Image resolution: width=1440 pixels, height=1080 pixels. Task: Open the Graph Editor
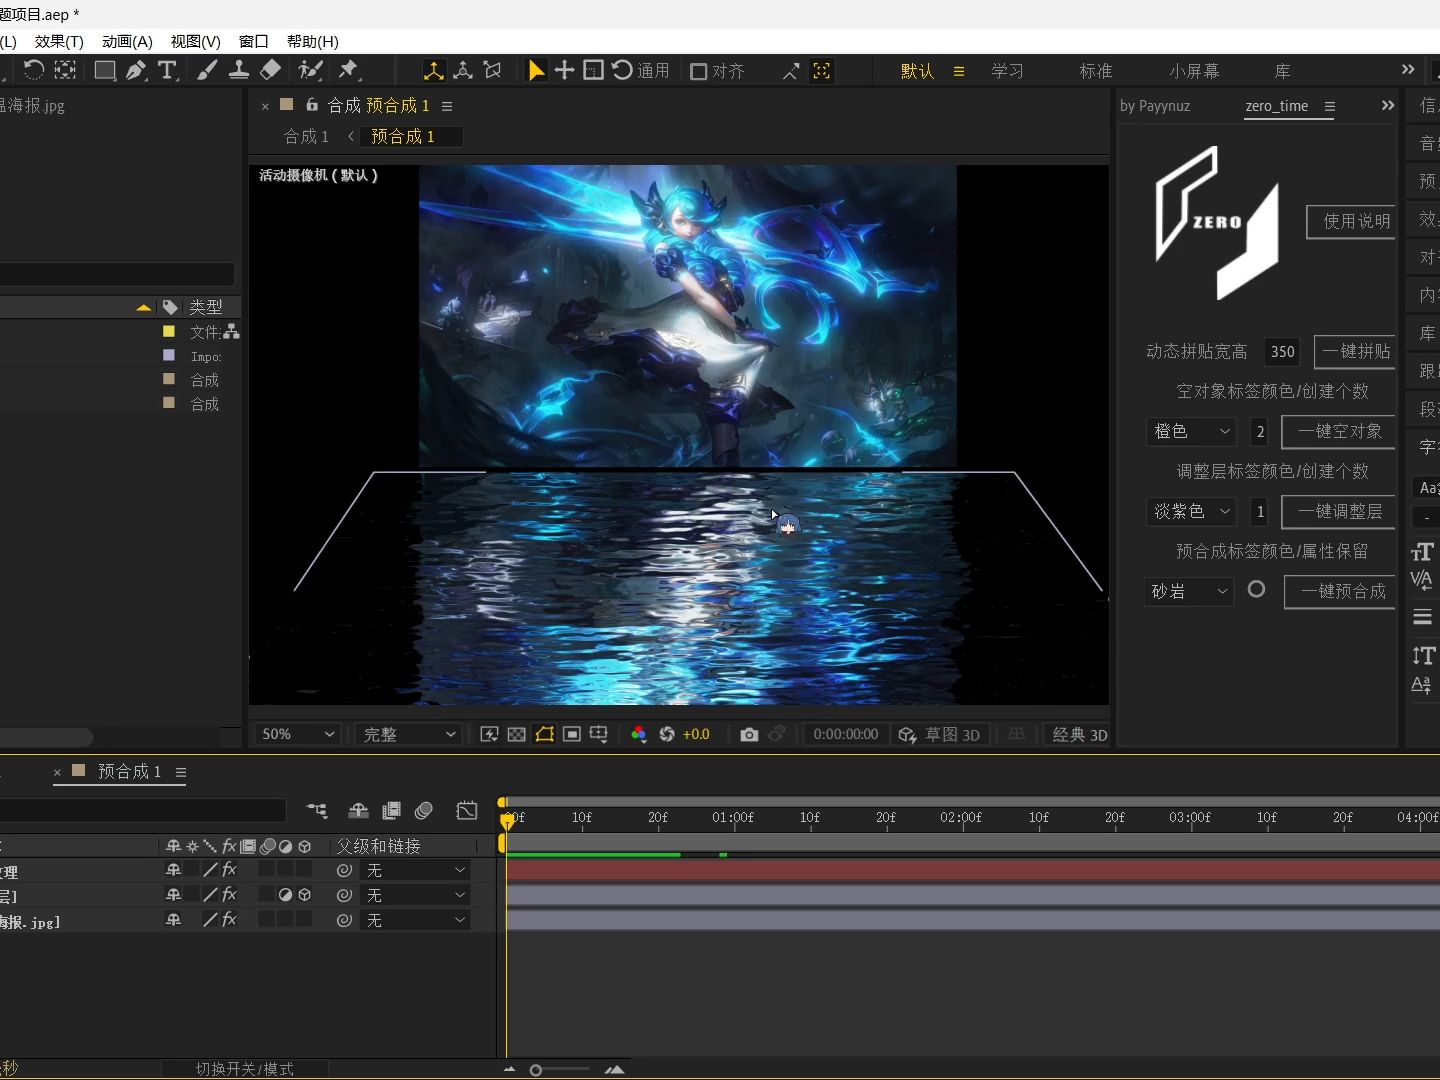(467, 810)
